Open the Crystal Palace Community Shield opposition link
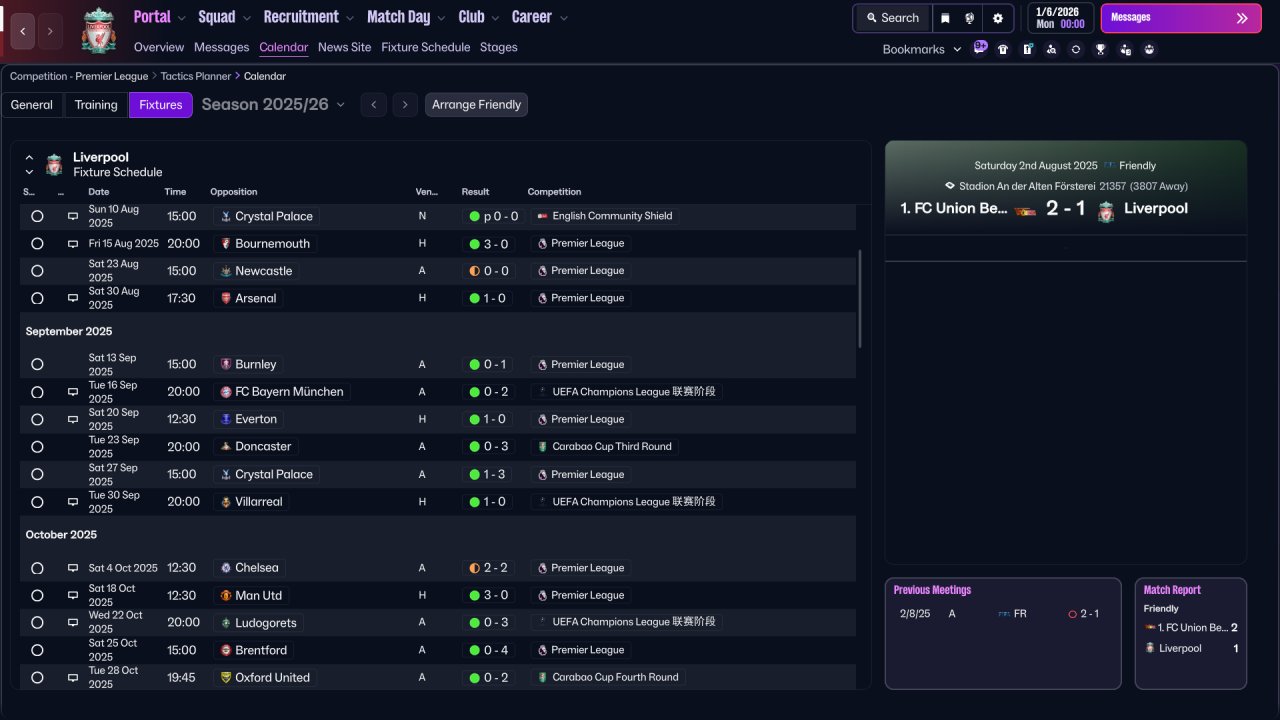Viewport: 1280px width, 720px height. (x=266, y=216)
